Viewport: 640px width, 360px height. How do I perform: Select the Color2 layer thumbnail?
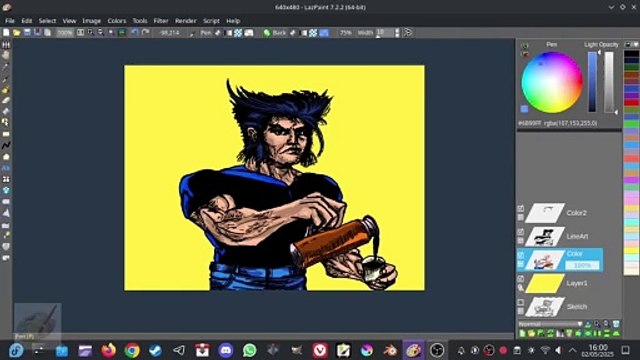545,213
